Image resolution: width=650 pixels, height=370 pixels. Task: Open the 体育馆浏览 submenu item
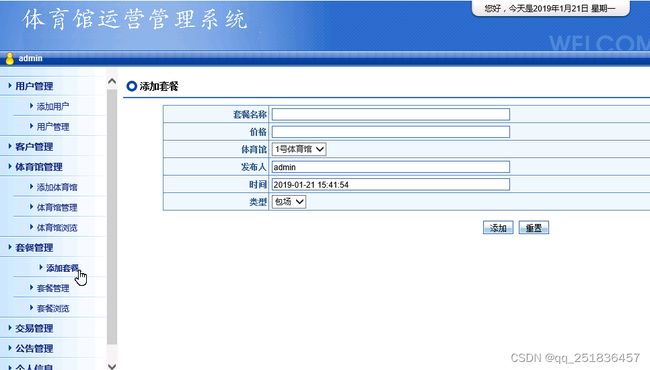point(57,228)
